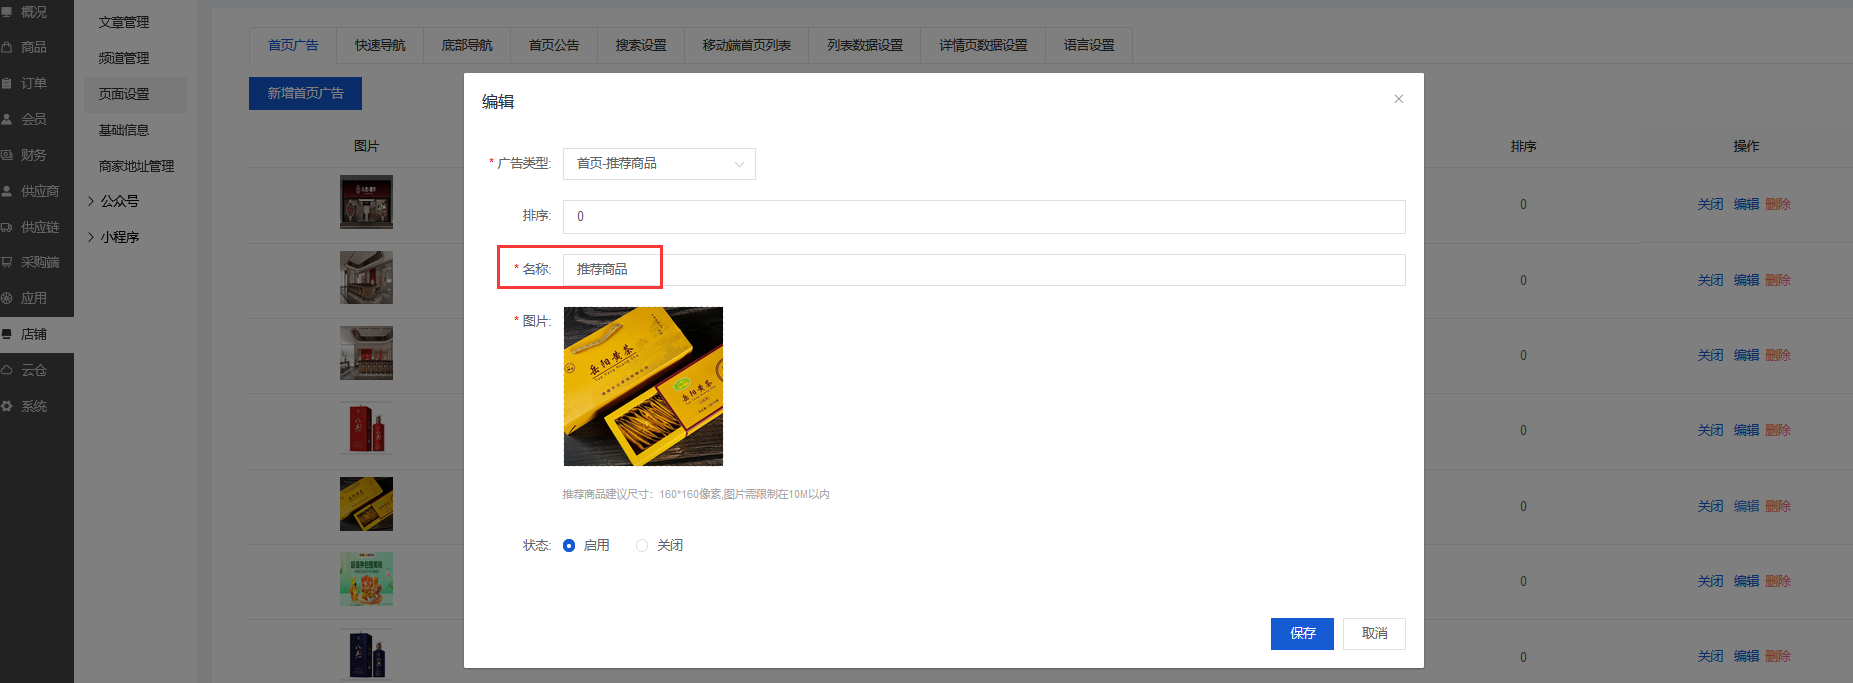Click the fifth row 编辑 link
This screenshot has height=683, width=1853.
click(x=1746, y=506)
